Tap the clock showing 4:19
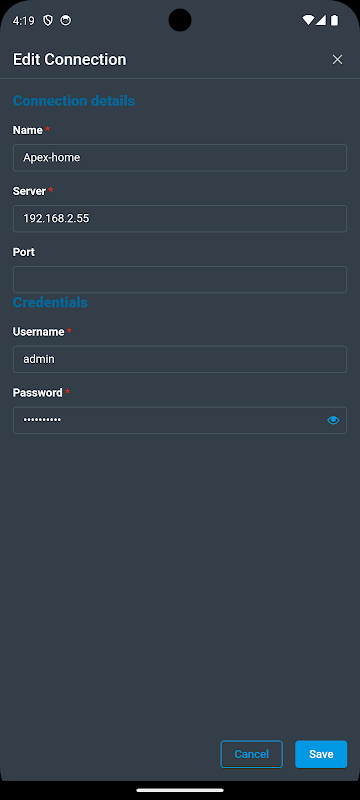360x800 pixels. [23, 21]
